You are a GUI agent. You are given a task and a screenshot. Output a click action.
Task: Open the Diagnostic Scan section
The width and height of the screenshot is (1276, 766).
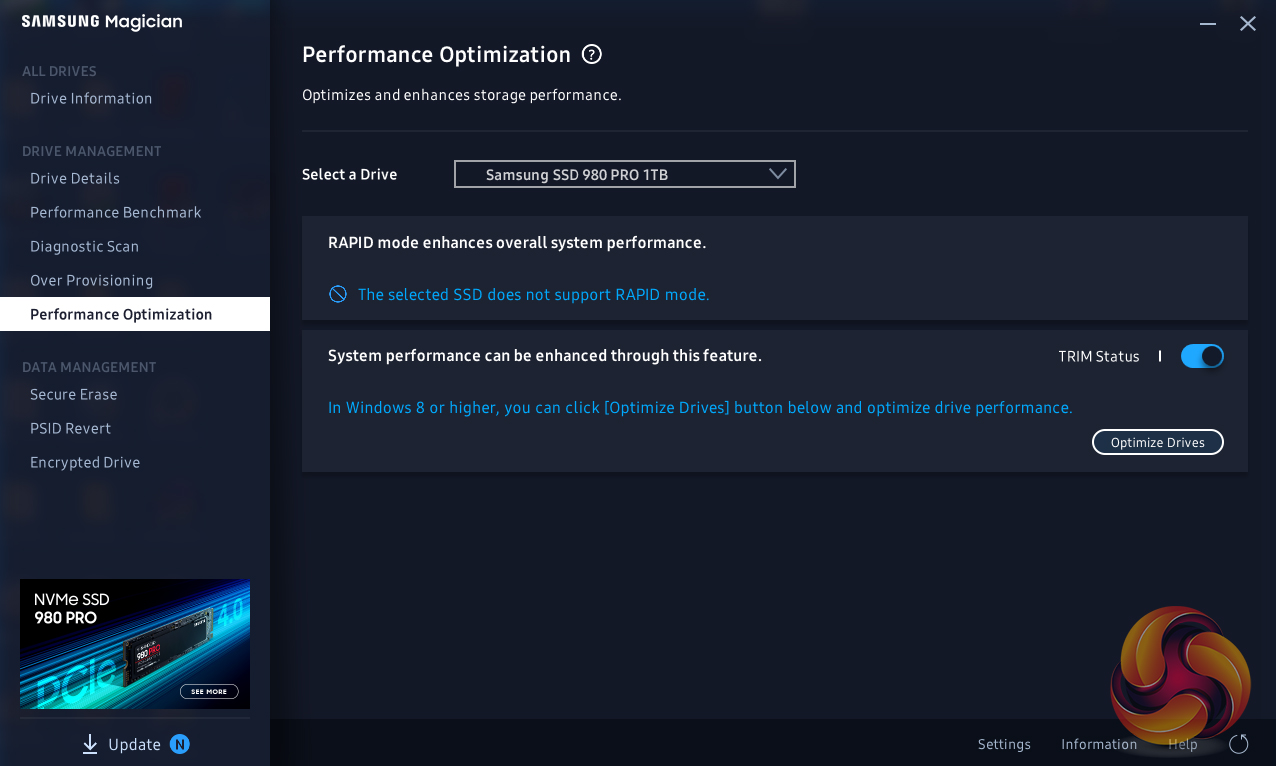coord(85,246)
